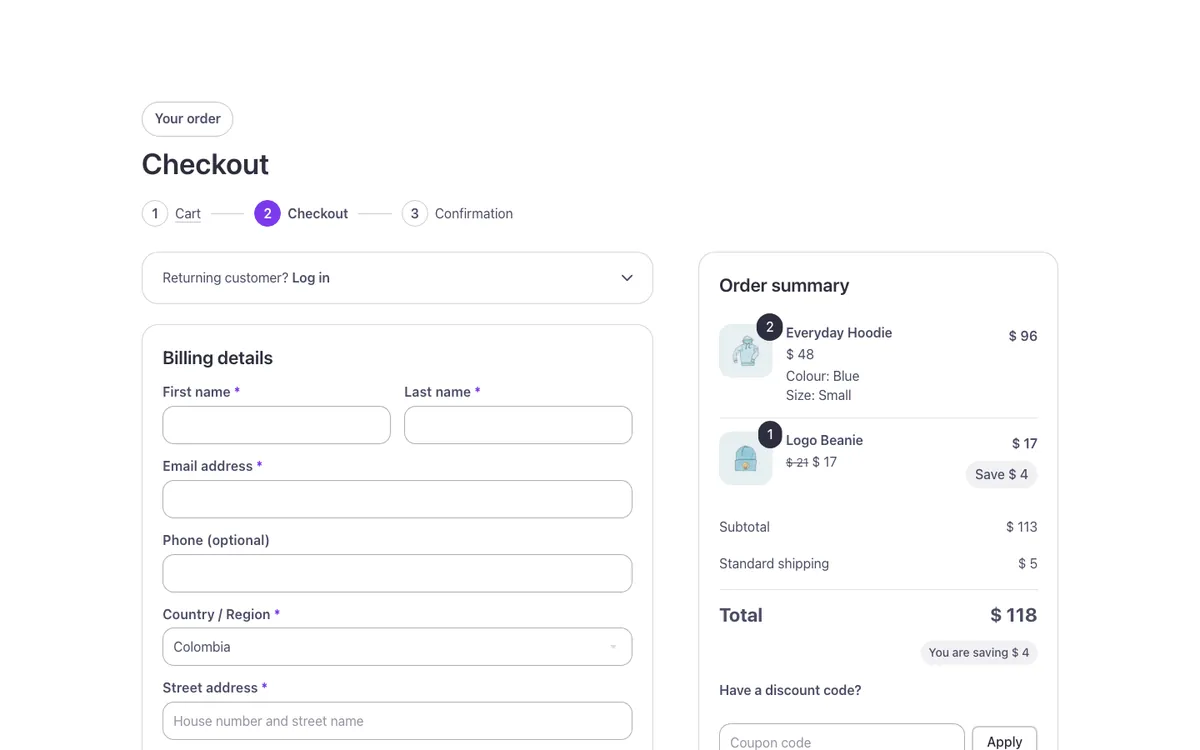1200x750 pixels.
Task: Click the hoodie quantity badge showing 2
Action: coord(769,327)
